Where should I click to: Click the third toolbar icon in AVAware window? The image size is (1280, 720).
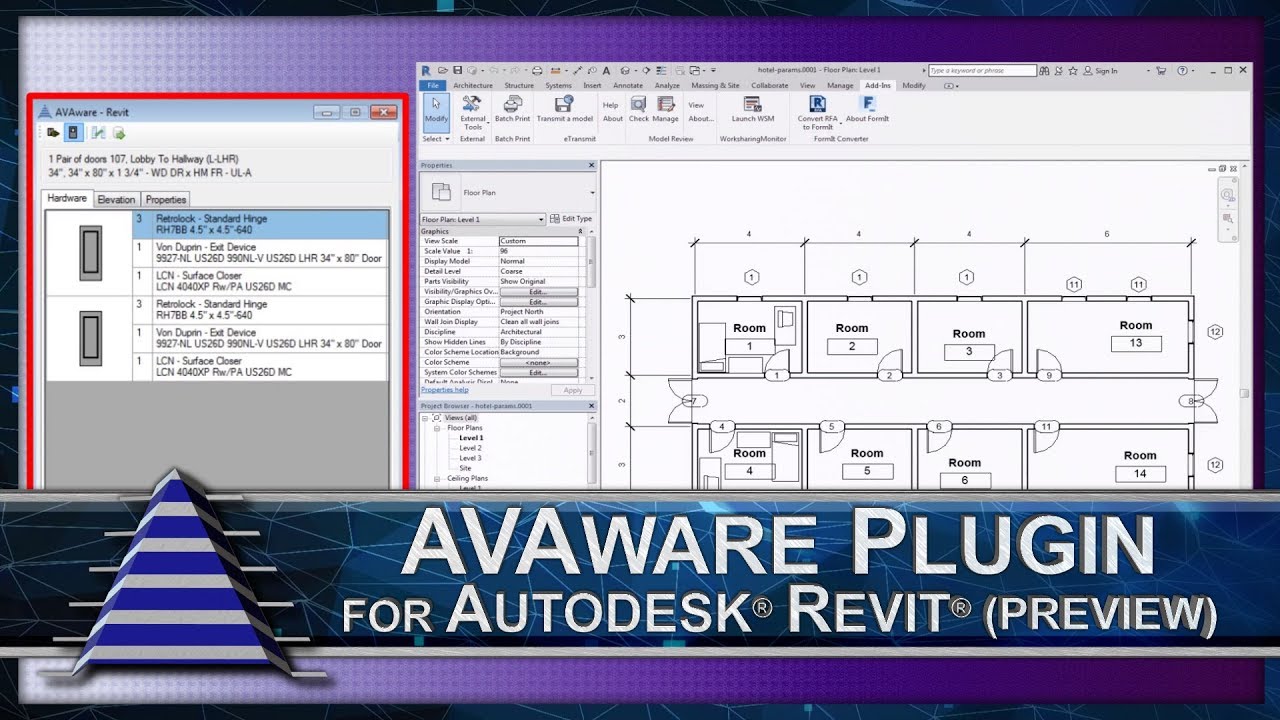[98, 133]
